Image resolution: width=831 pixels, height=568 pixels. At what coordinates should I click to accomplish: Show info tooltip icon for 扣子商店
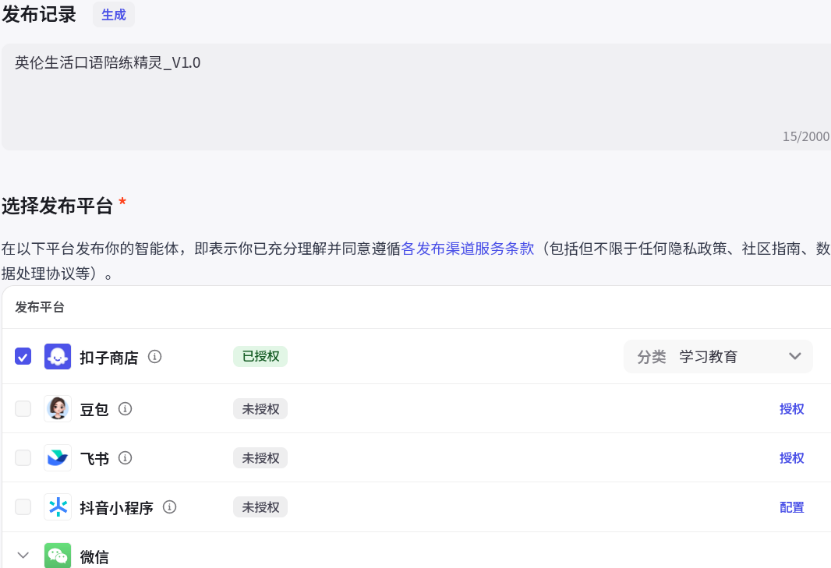coord(155,357)
